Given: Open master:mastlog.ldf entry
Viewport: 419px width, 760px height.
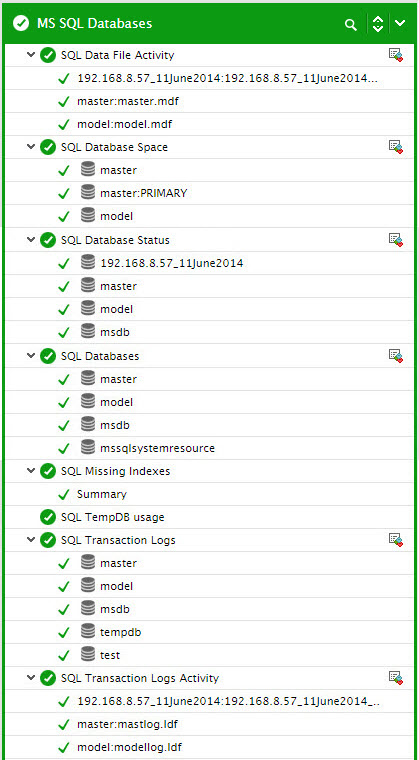Looking at the screenshot, I should 130,725.
